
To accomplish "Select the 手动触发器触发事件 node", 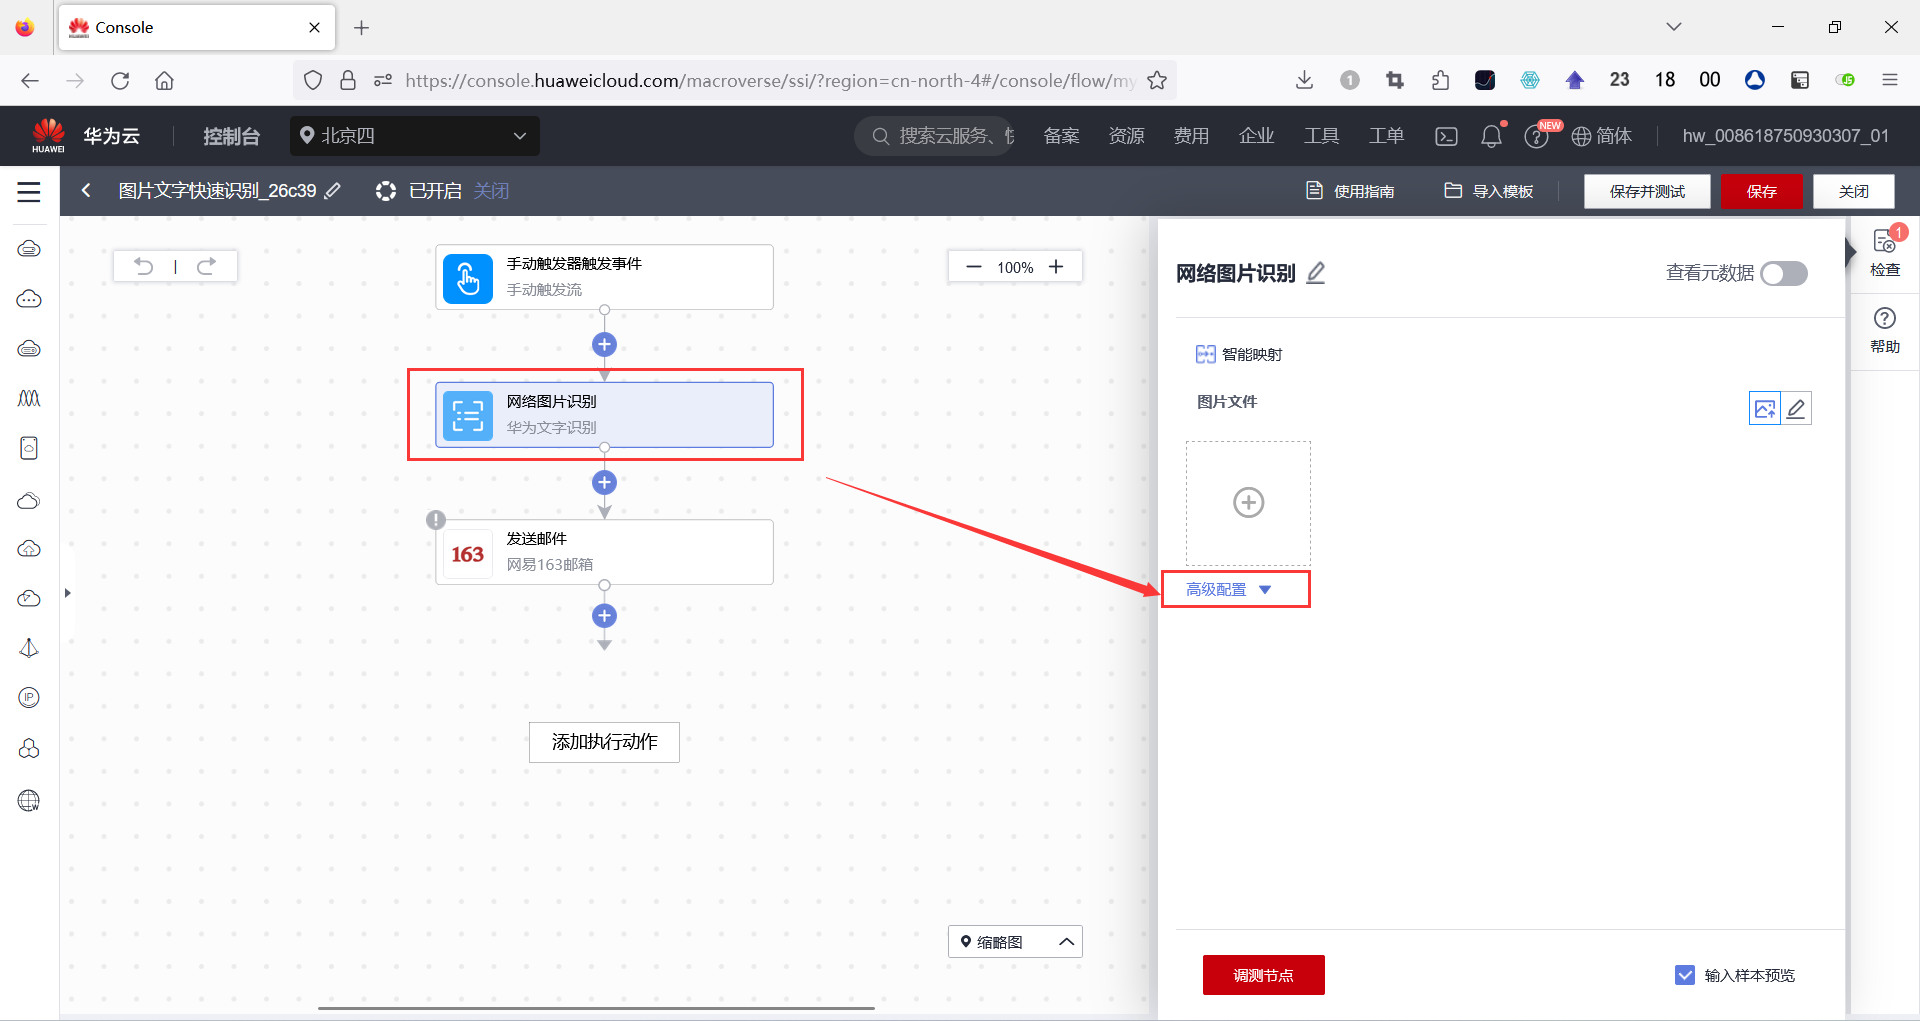I will point(604,277).
